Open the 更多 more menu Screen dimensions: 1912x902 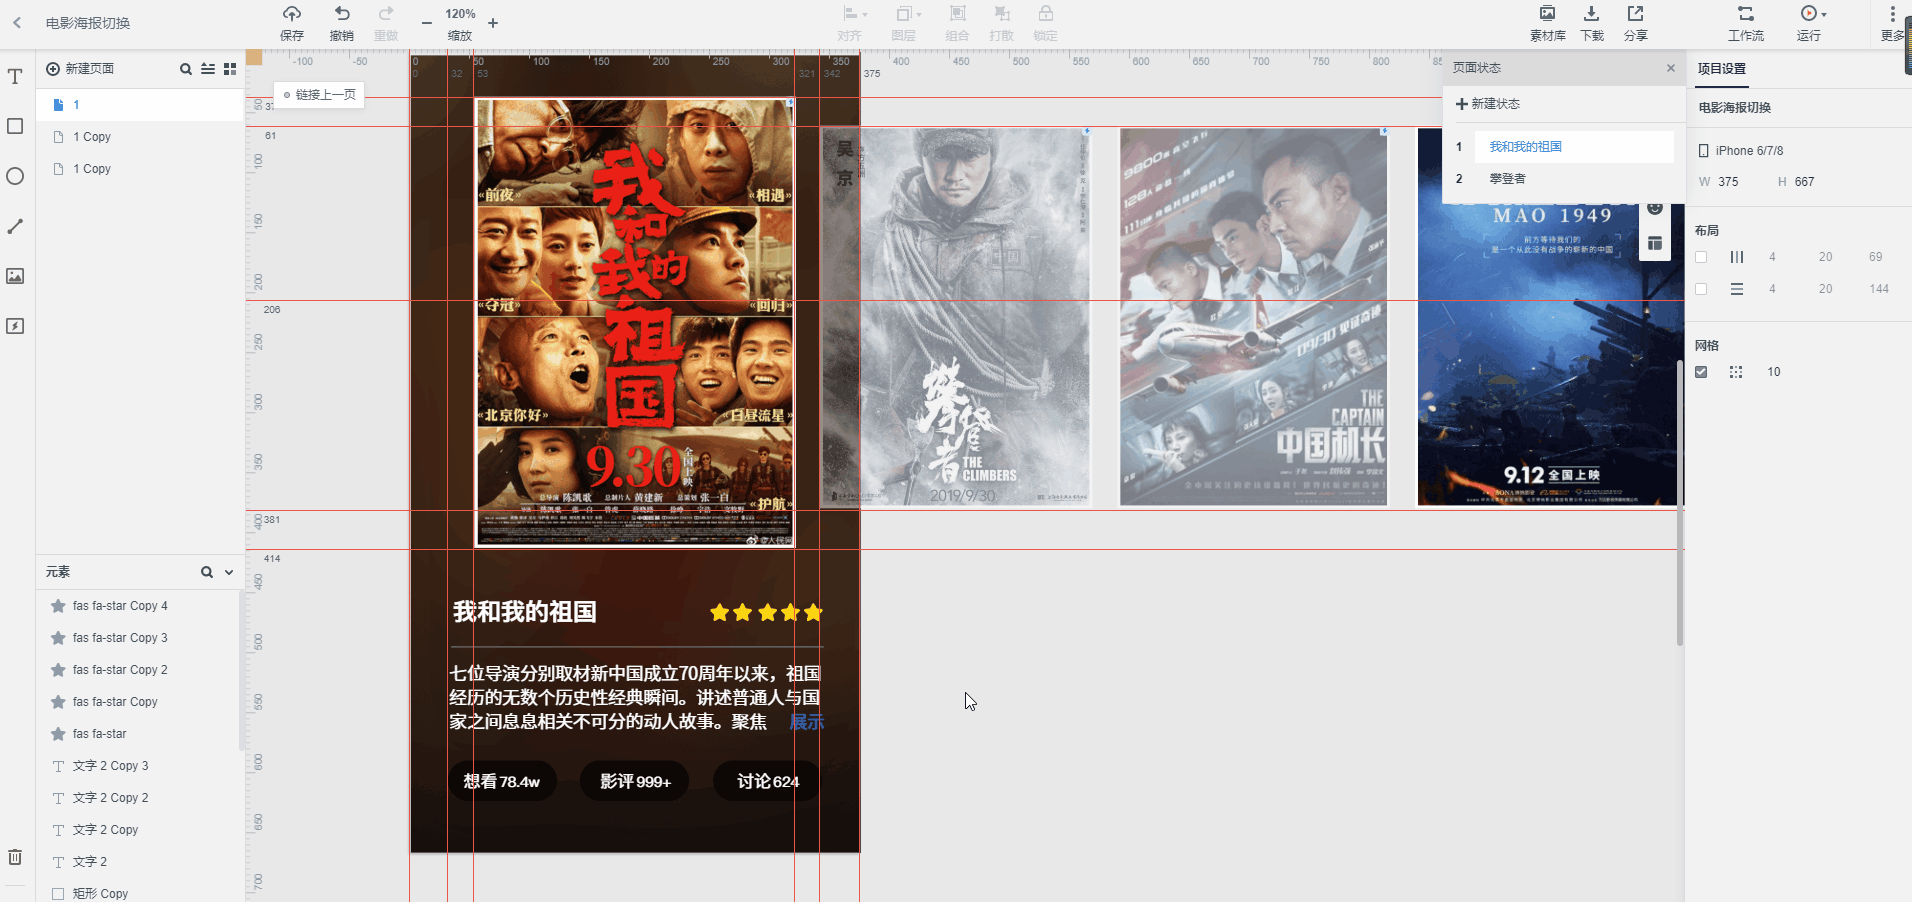tap(1892, 23)
